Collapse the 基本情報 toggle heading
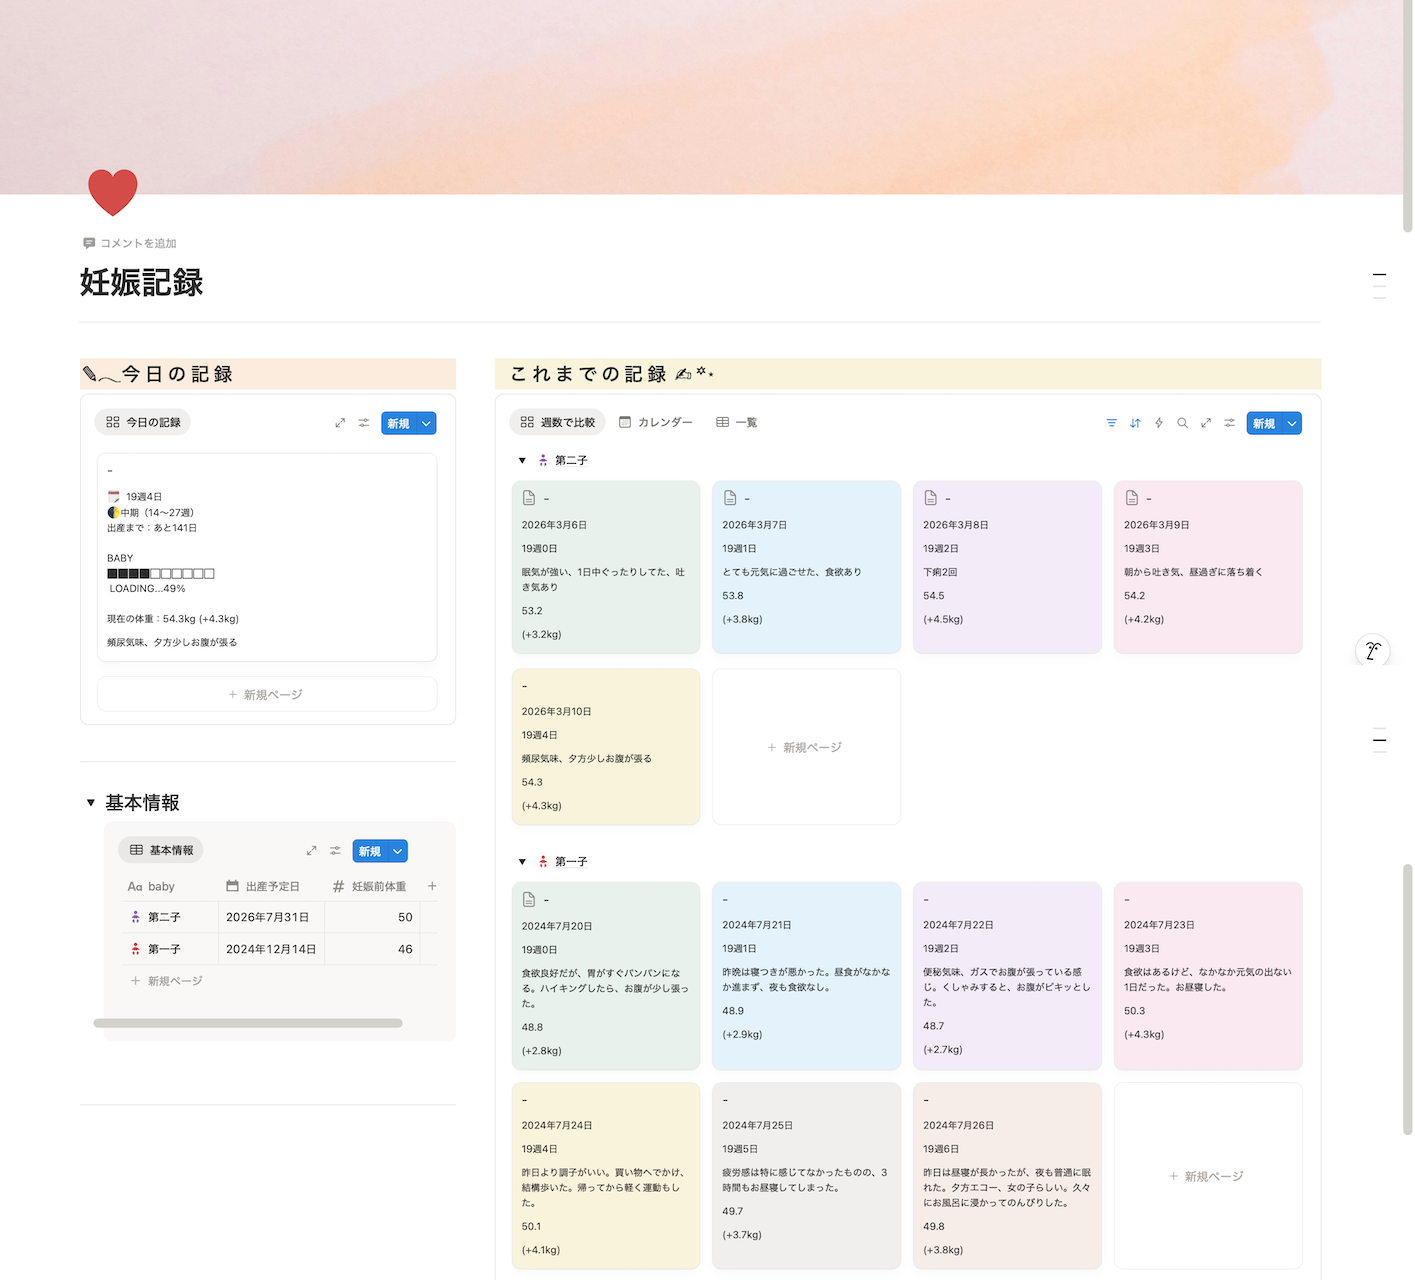 coord(91,803)
